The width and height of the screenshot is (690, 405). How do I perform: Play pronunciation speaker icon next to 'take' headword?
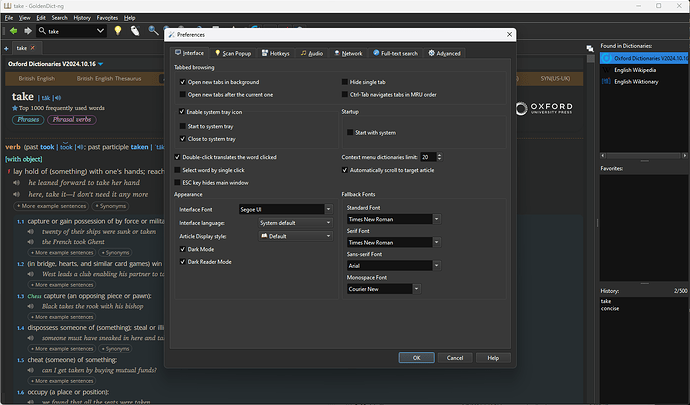(58, 98)
